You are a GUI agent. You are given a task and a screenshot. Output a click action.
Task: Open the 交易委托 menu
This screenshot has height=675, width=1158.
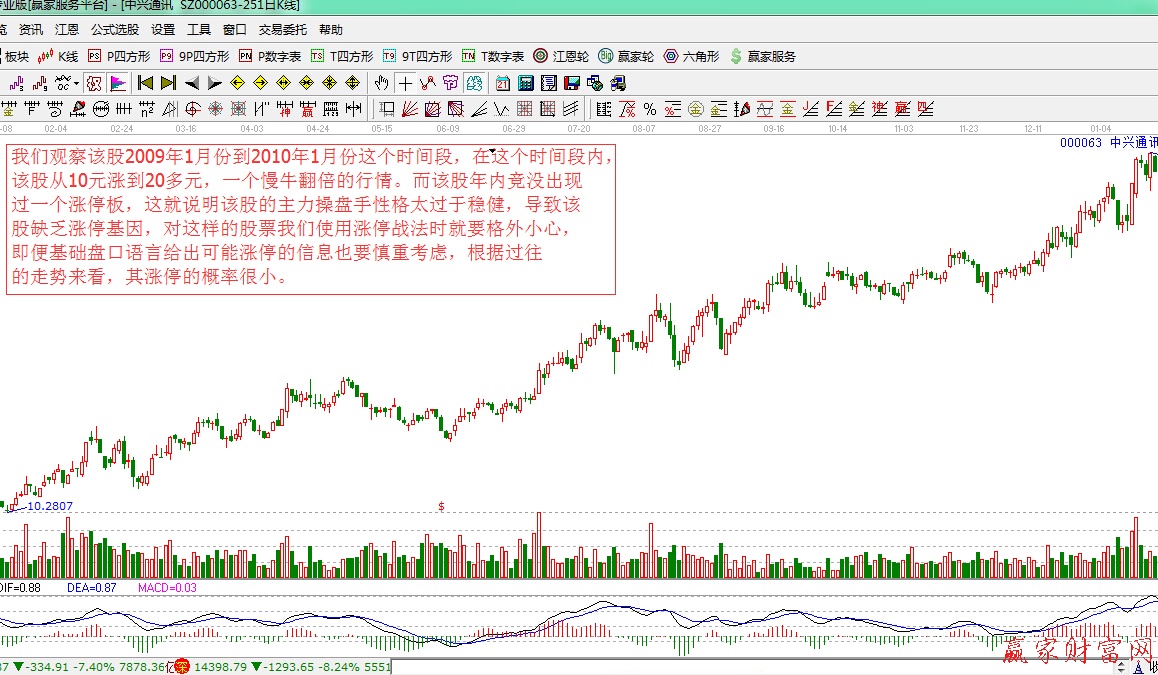[283, 30]
